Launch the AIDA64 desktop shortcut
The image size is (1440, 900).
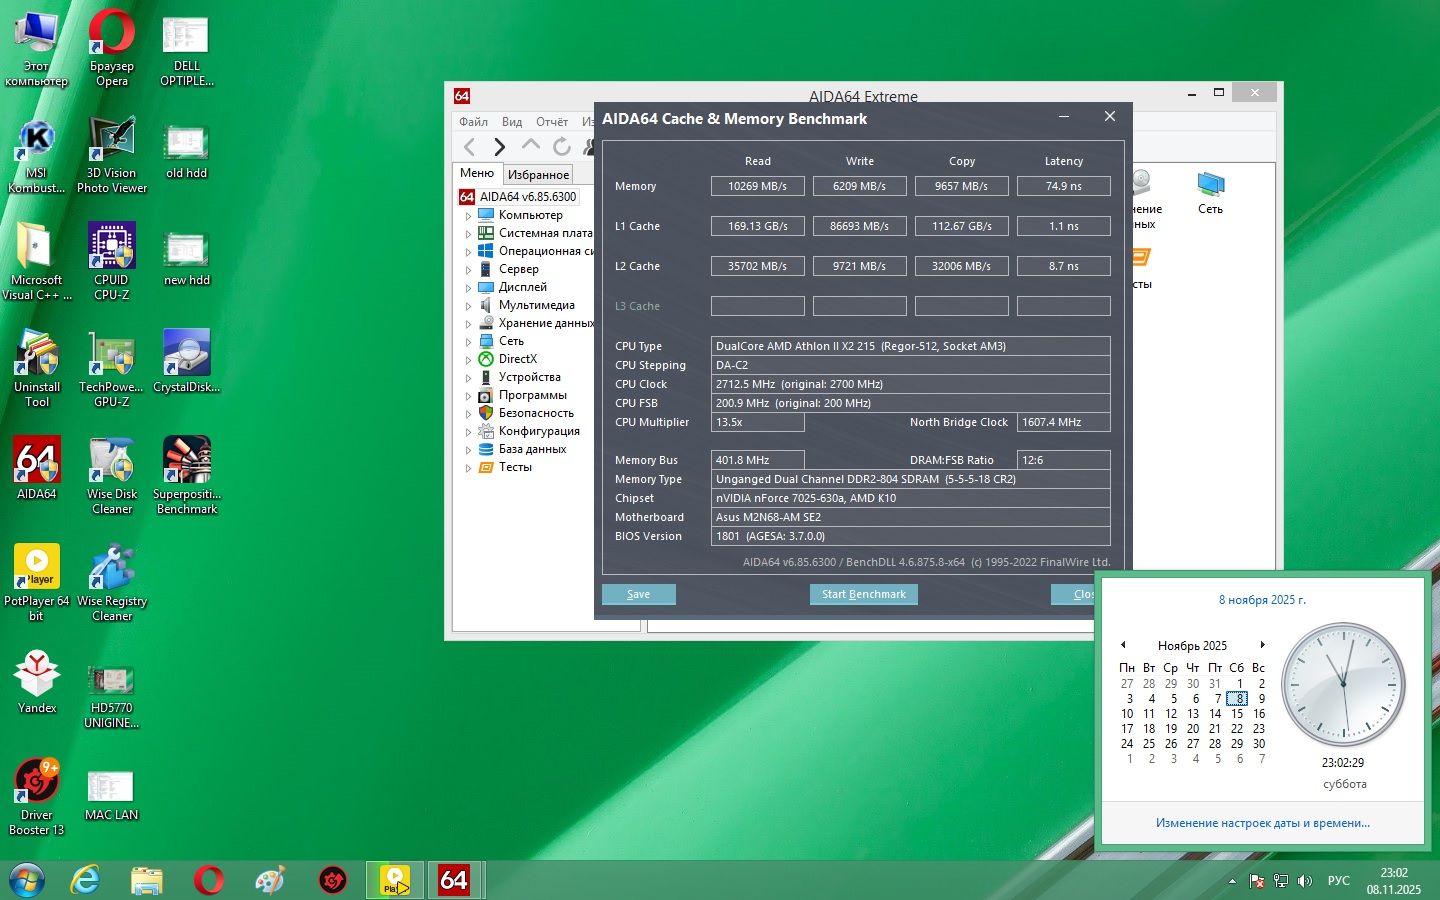click(37, 468)
